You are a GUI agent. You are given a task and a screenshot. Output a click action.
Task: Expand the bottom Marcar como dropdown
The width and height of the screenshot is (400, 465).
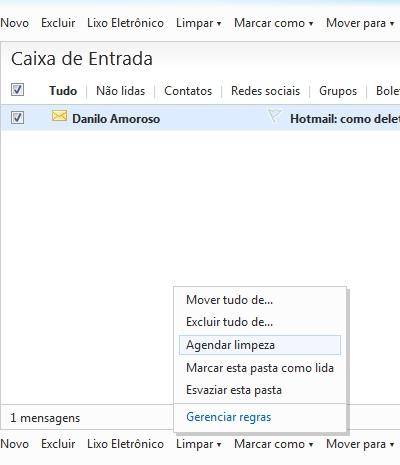274,444
